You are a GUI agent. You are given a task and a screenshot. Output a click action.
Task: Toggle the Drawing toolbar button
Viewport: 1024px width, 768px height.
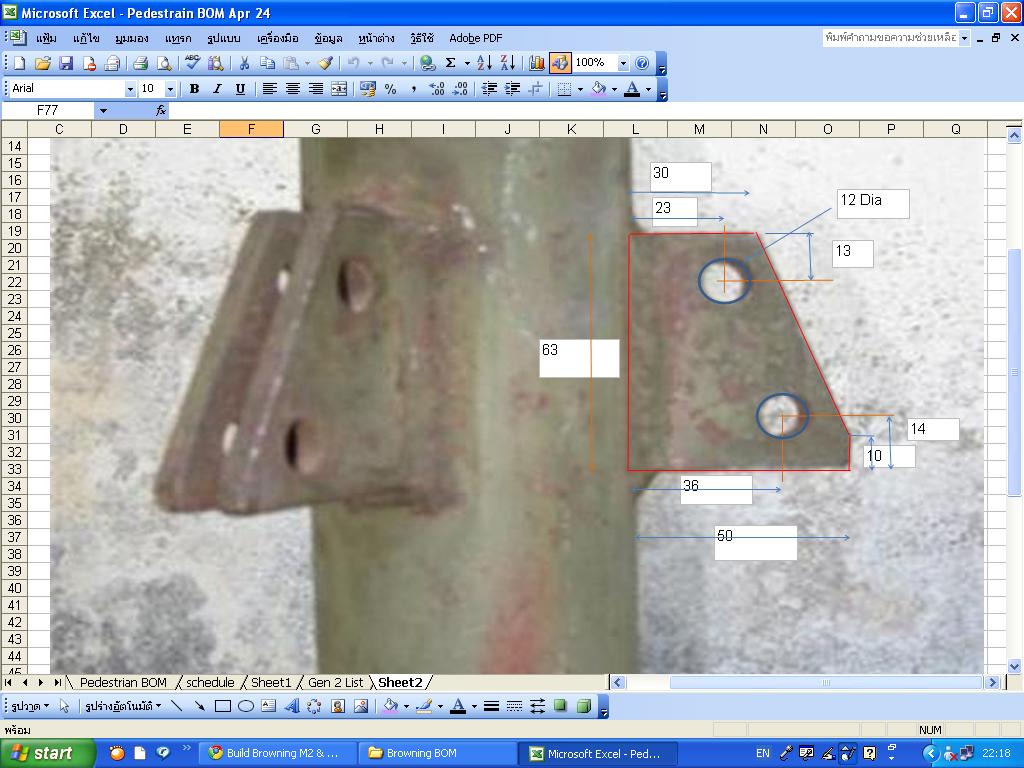560,63
